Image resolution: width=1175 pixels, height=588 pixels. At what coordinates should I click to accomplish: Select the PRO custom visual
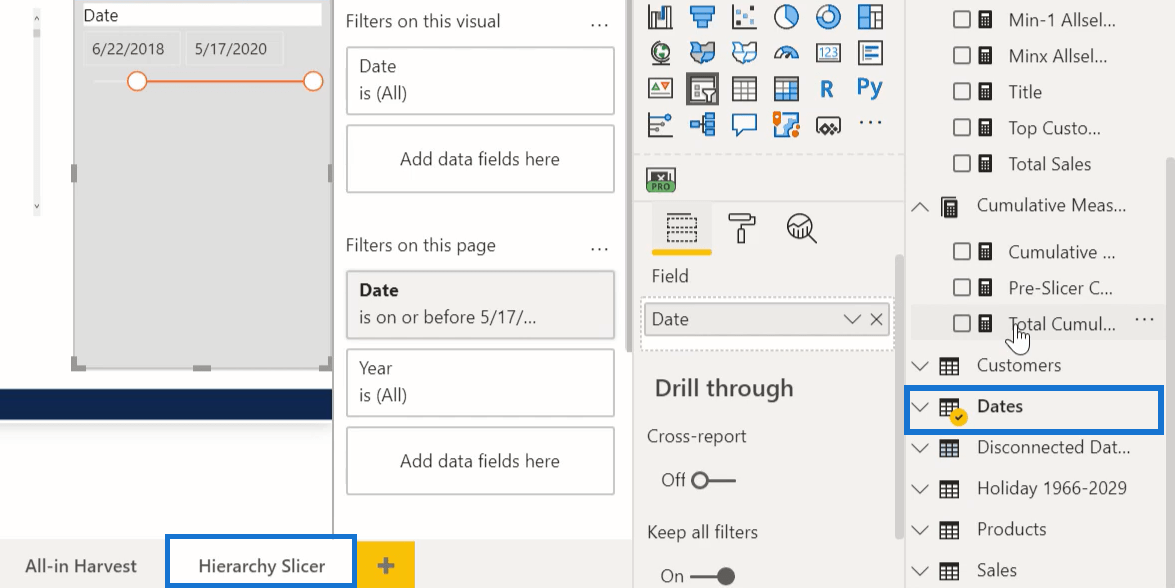[x=660, y=180]
